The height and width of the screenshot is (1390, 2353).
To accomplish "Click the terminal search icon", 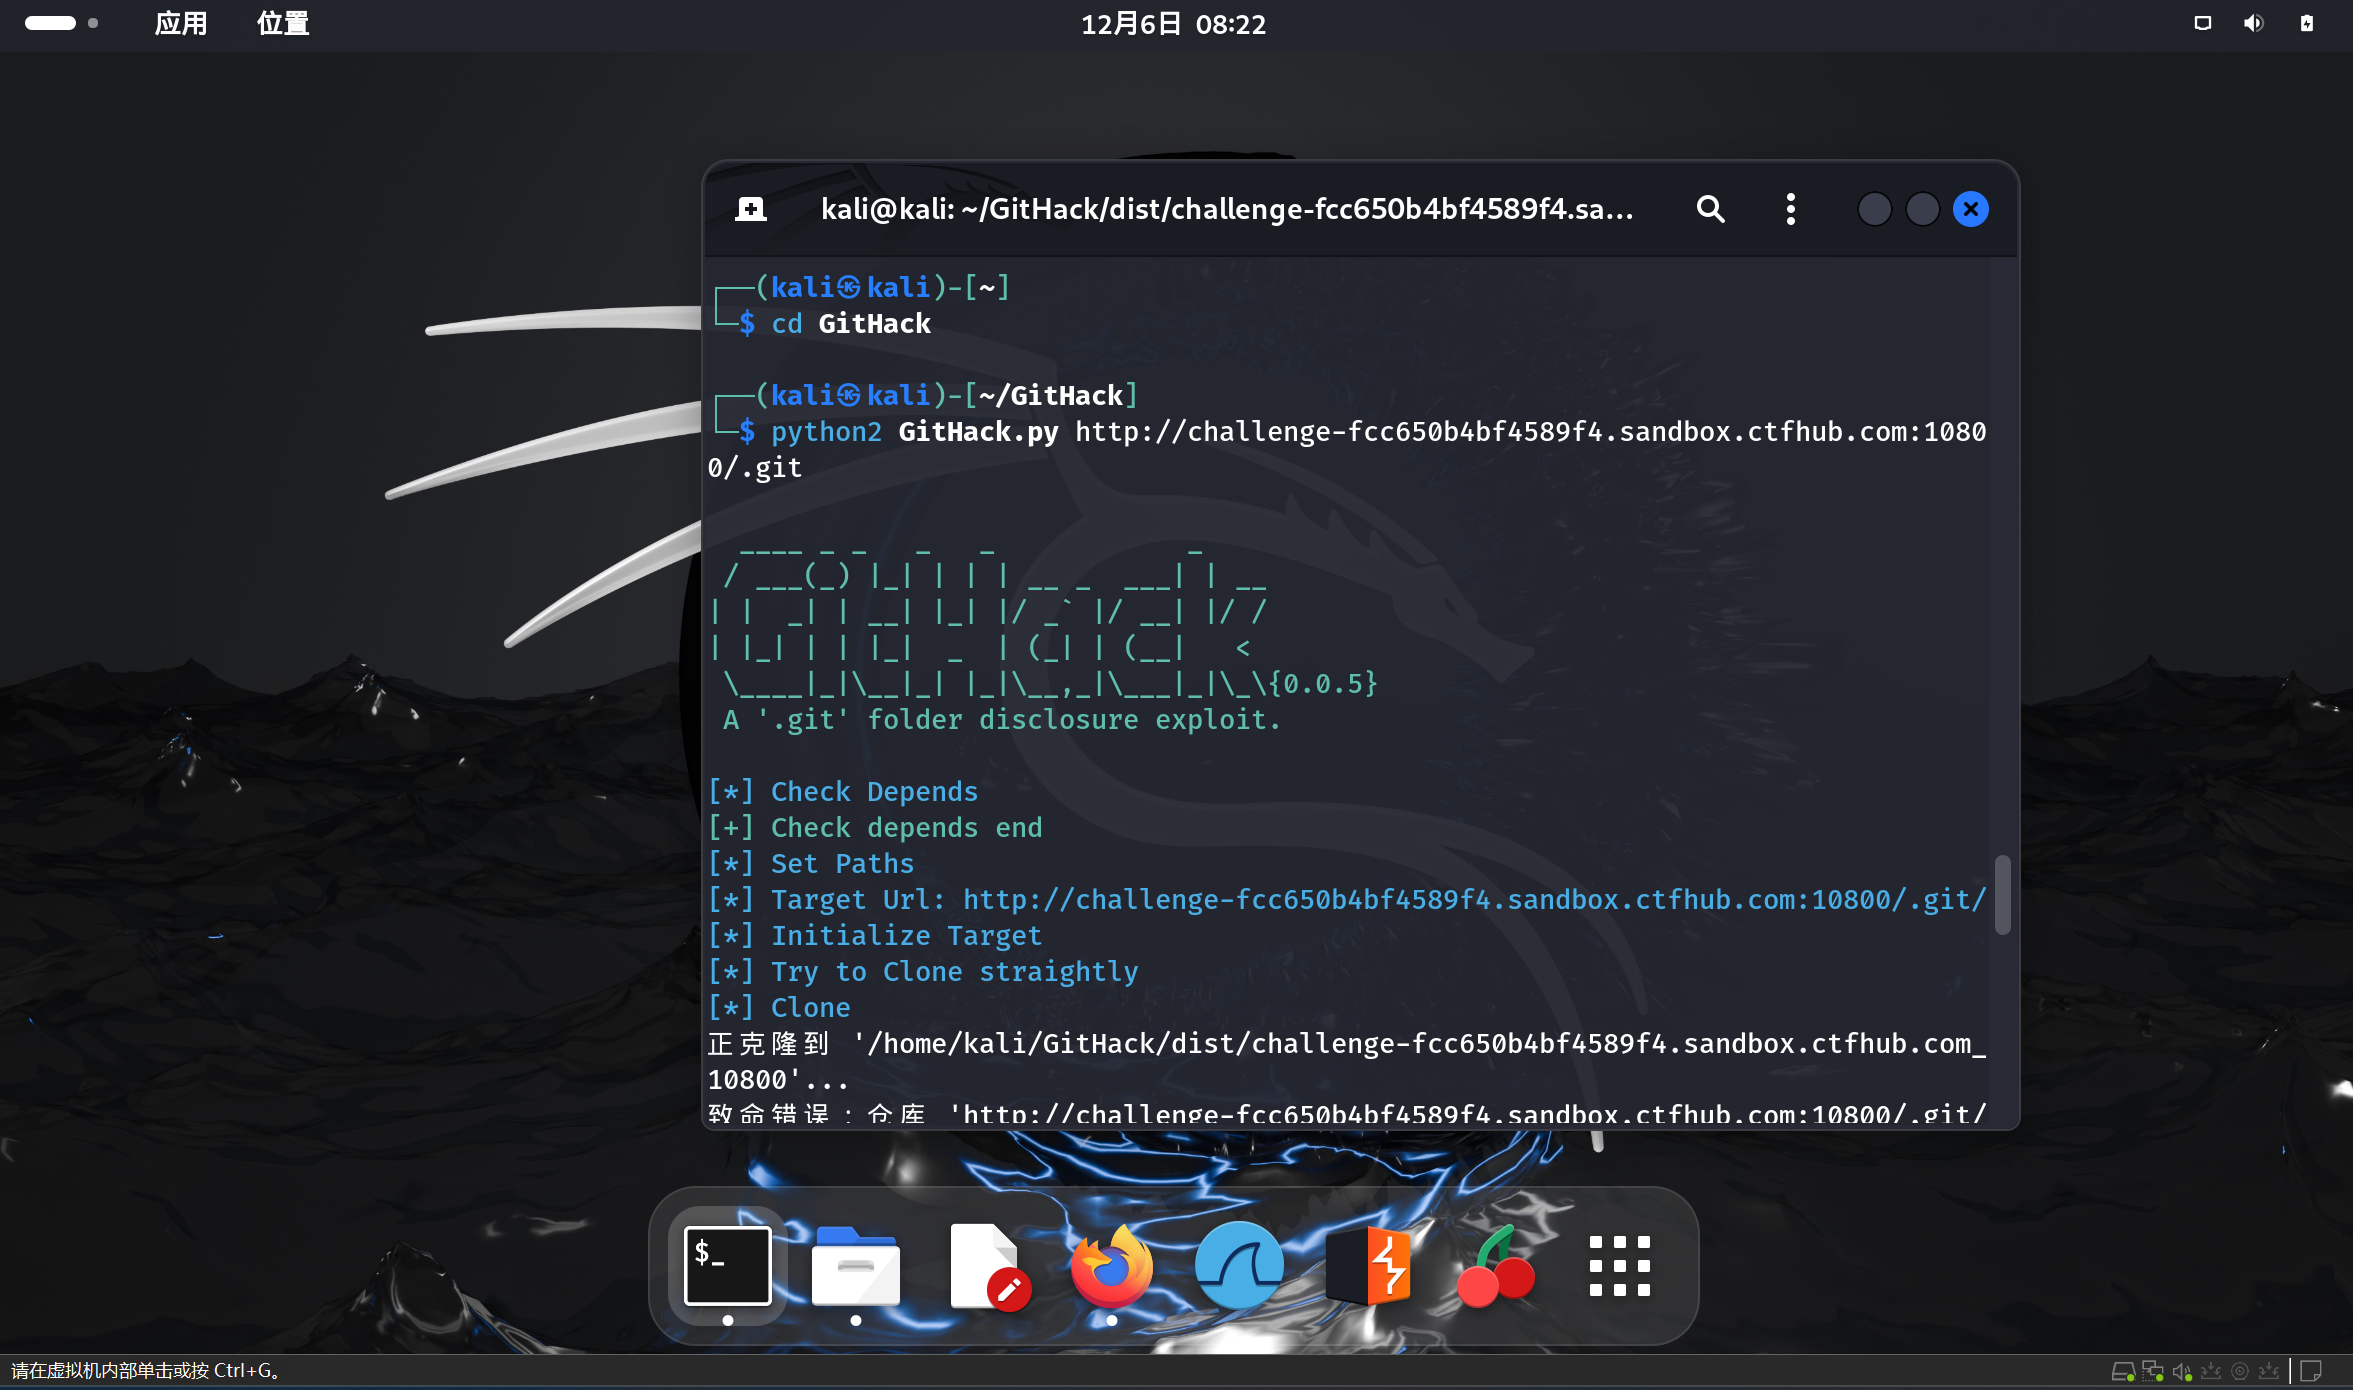I will pos(1710,209).
